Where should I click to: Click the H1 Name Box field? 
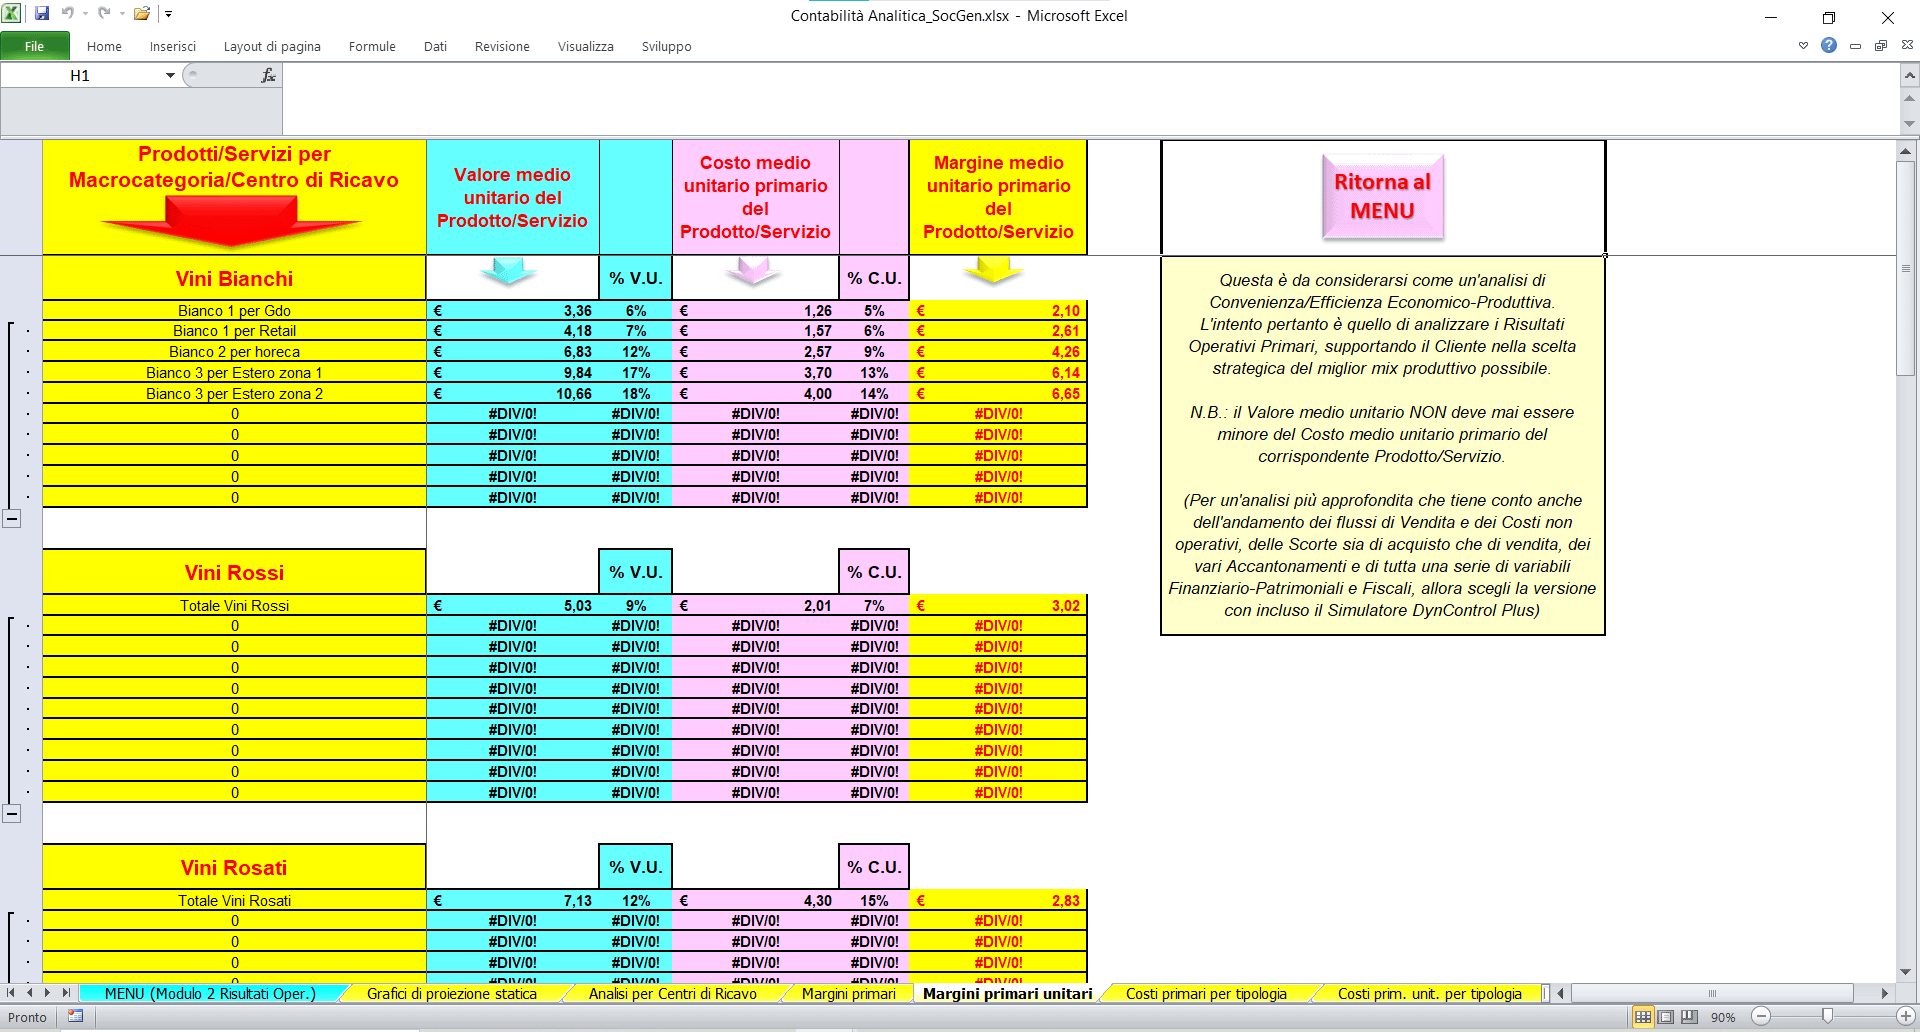click(80, 75)
